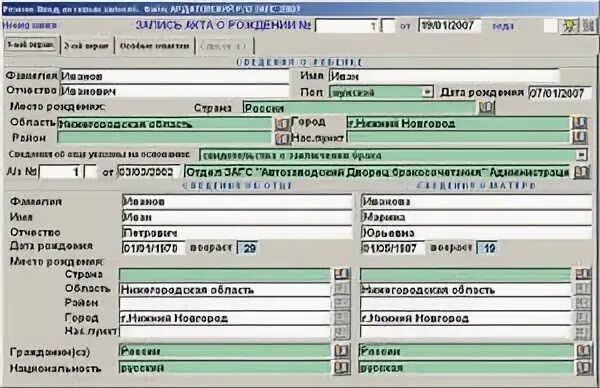Click father's Национальность field русский
Image resolution: width=600 pixels, height=388 pixels.
pos(225,368)
